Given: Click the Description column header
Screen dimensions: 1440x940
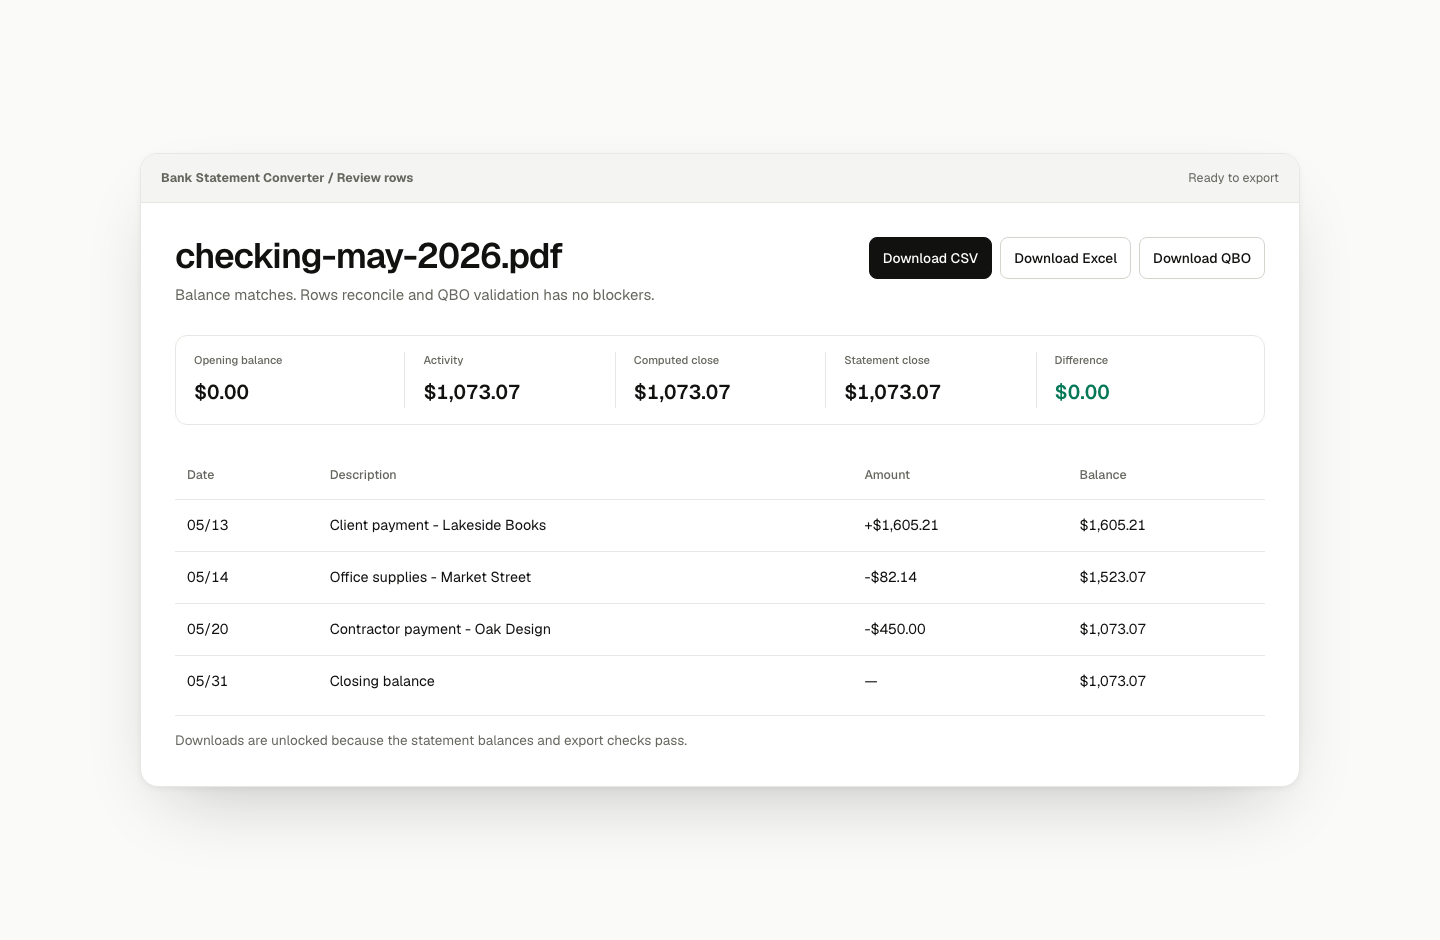Looking at the screenshot, I should (363, 475).
